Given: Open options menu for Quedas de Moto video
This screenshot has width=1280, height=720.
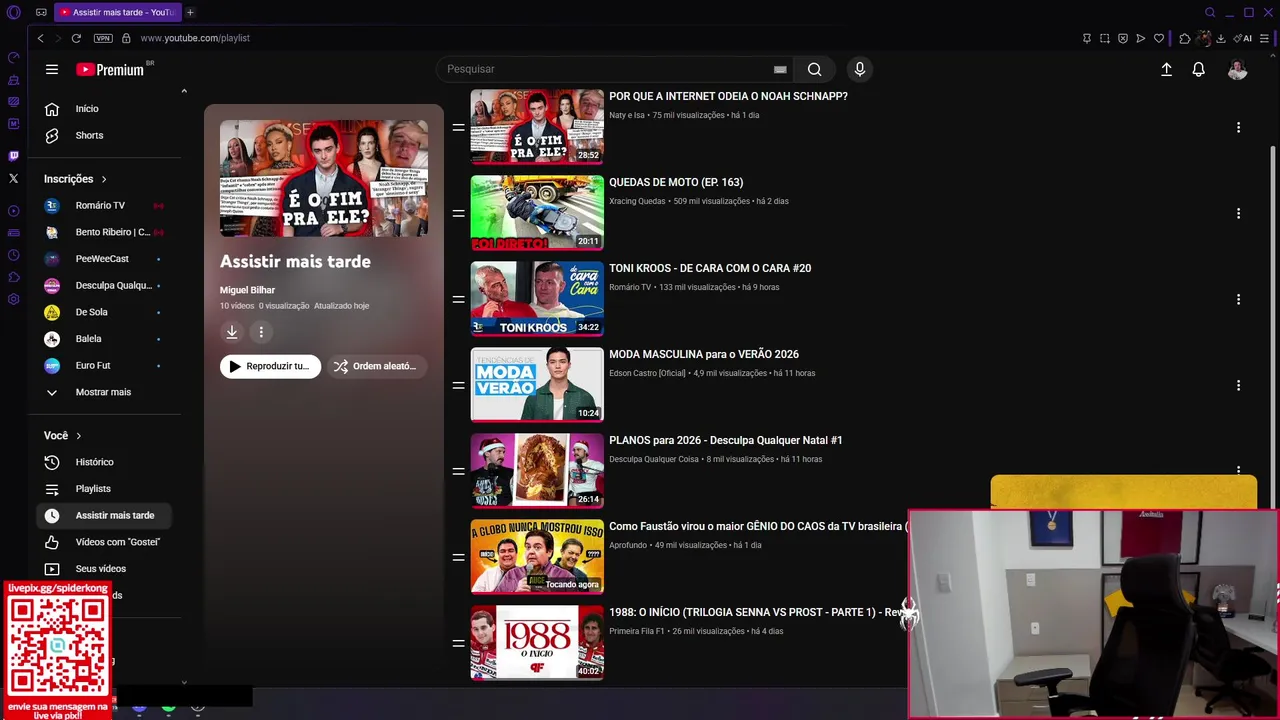Looking at the screenshot, I should (x=1238, y=213).
